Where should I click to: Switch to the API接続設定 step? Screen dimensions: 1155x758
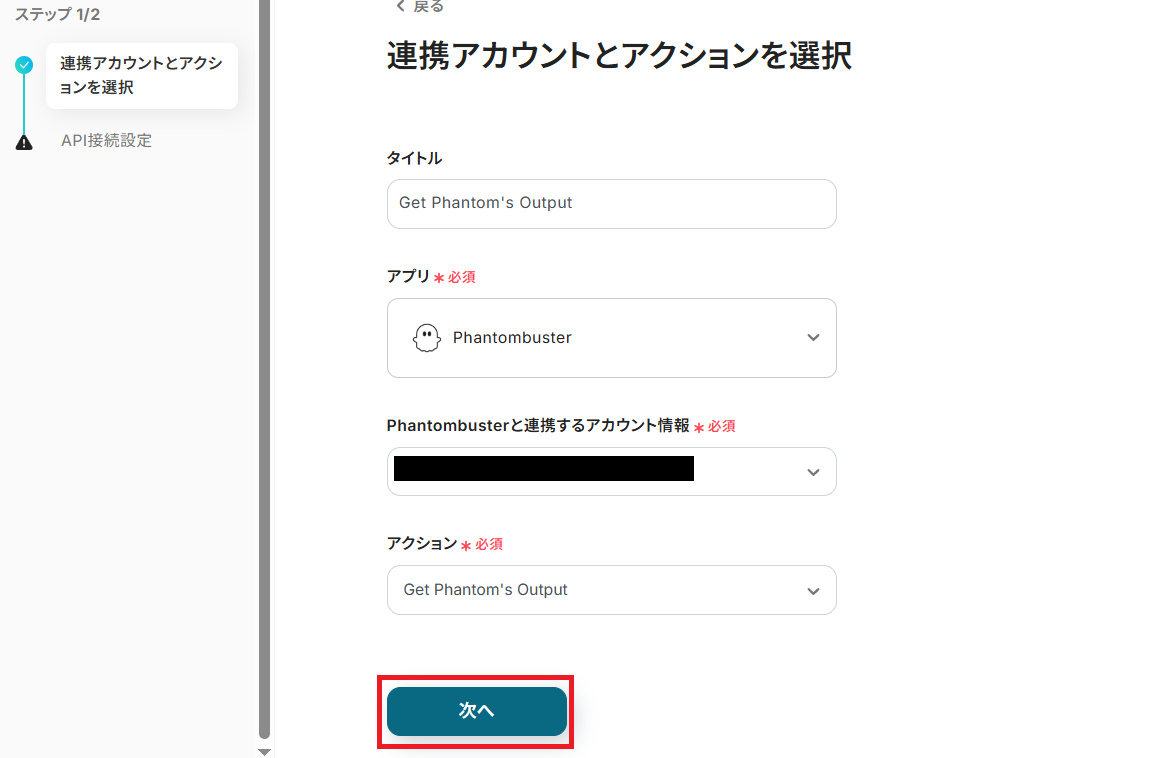(x=106, y=141)
